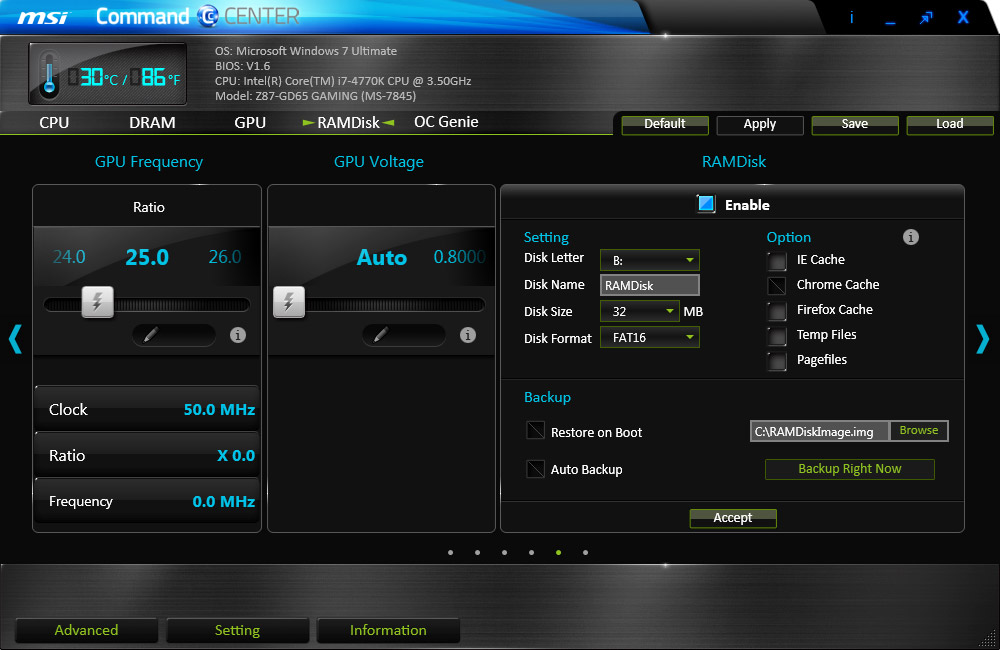This screenshot has height=650, width=1000.
Task: Select the OC Genie tab
Action: coord(446,122)
